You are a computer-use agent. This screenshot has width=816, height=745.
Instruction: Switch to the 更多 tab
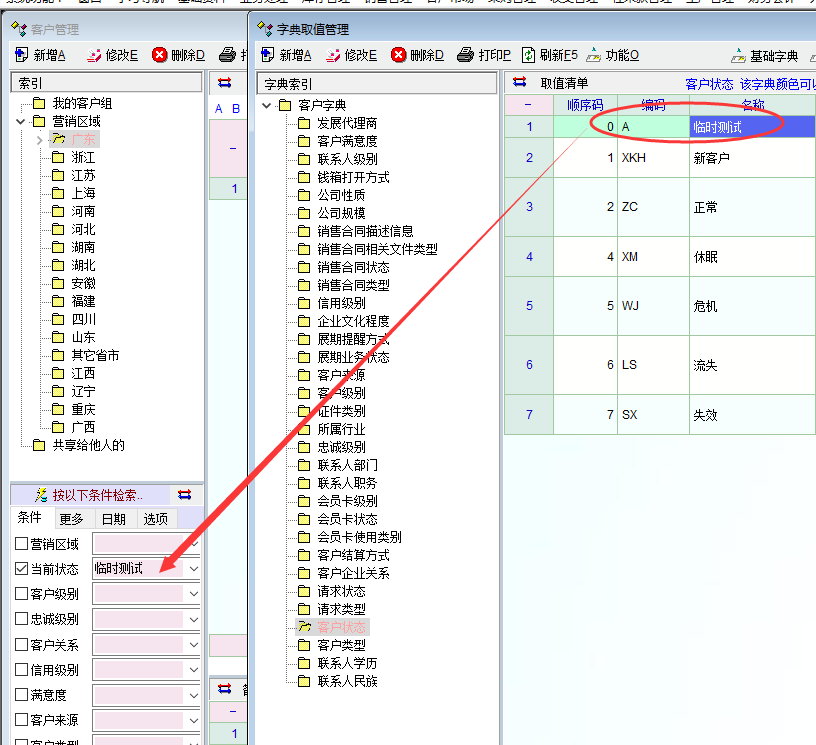[71, 519]
